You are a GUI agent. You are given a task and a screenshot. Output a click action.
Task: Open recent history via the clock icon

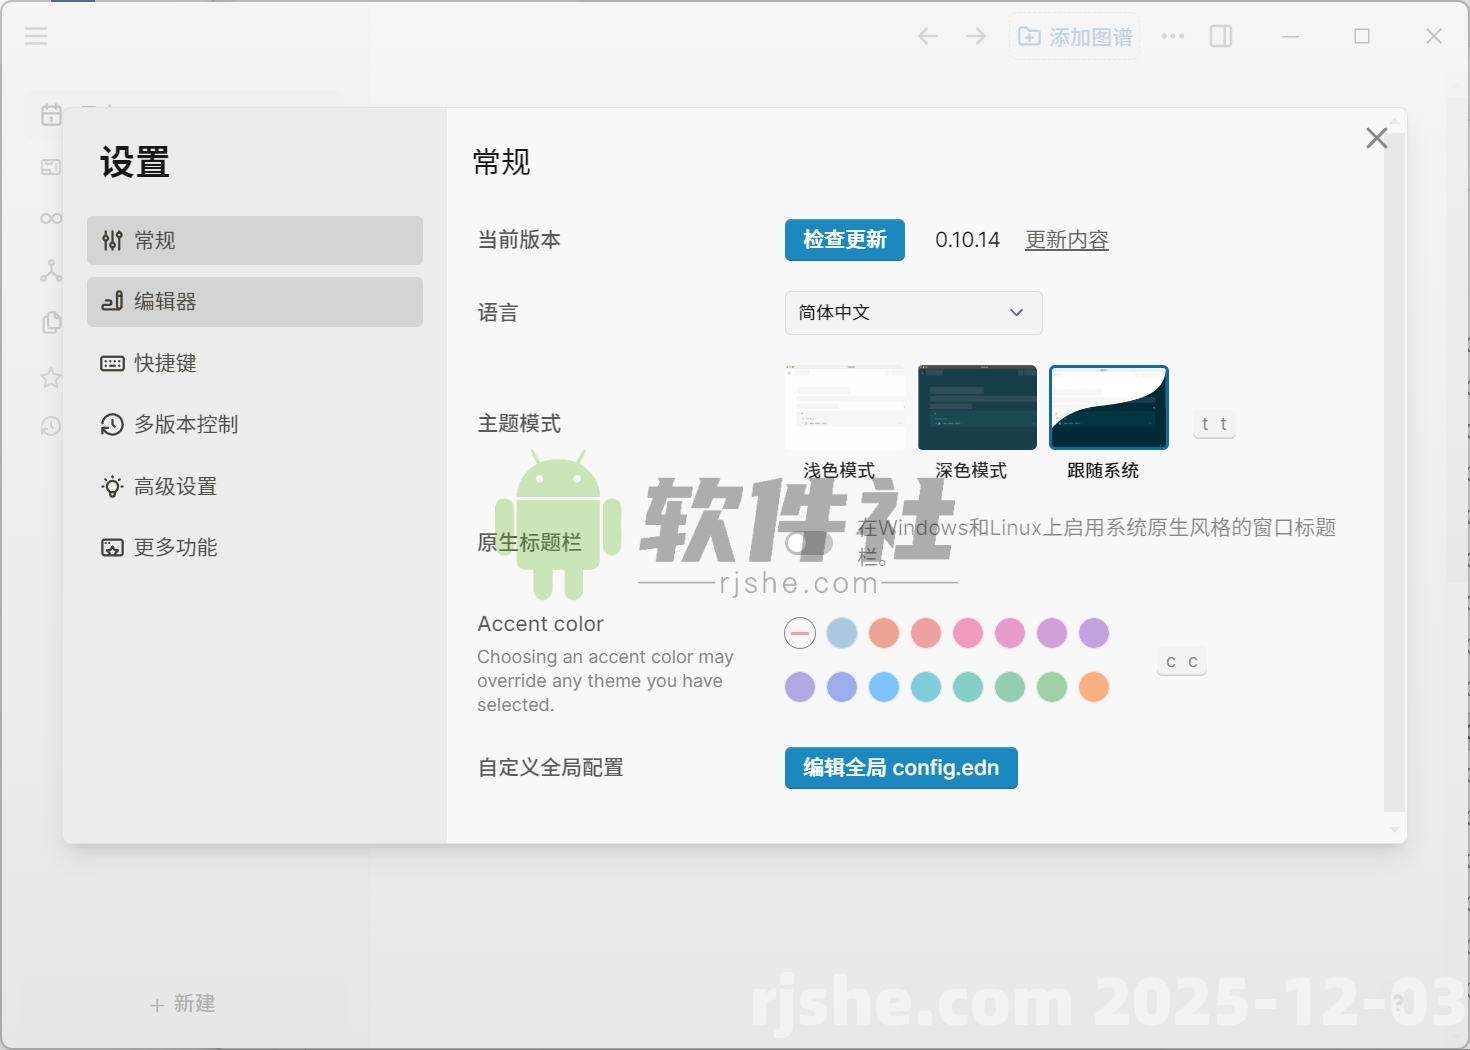50,426
